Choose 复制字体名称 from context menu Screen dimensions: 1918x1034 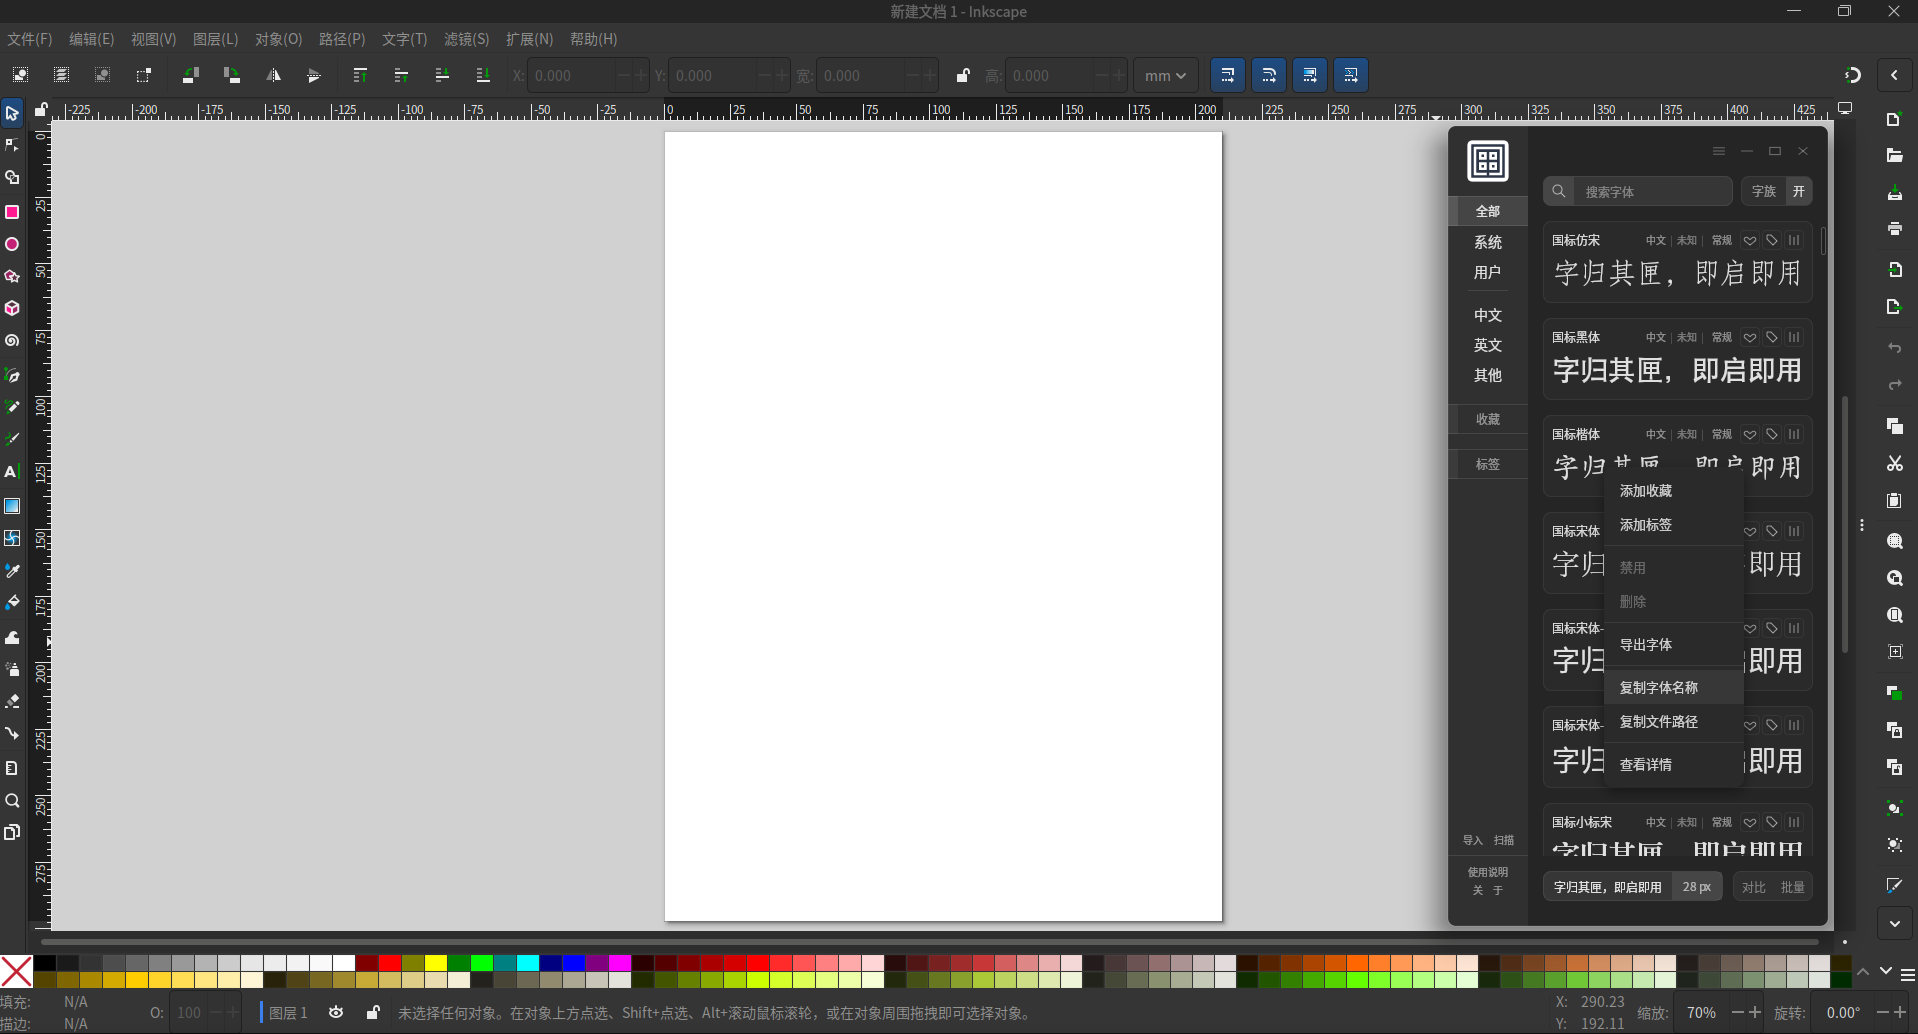[1659, 688]
